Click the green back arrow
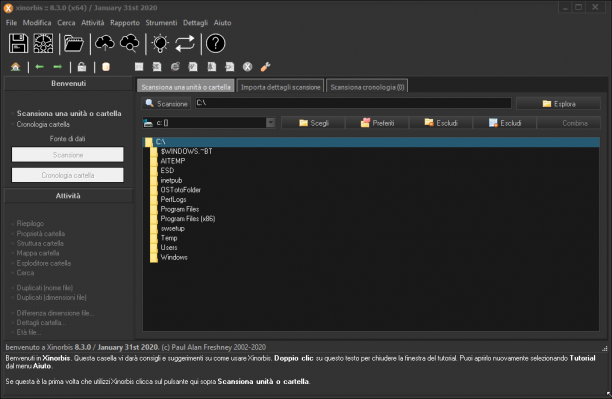 (39, 67)
